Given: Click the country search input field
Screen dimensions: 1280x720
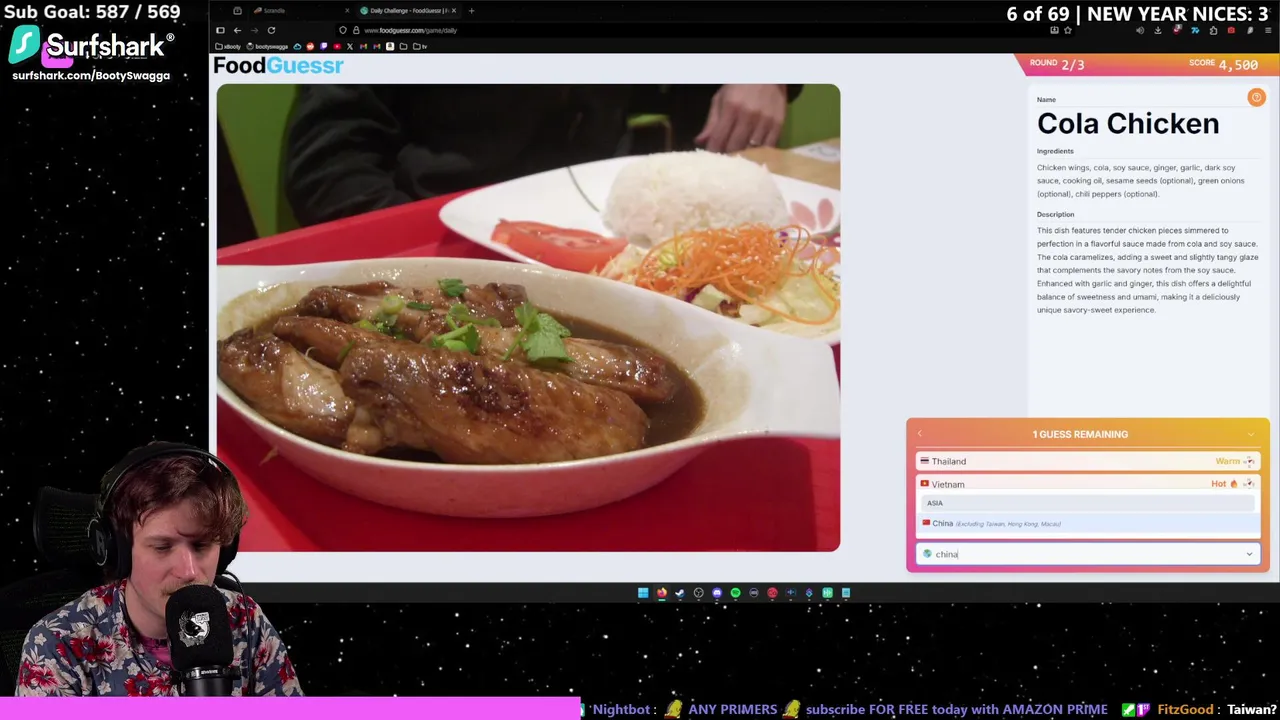Looking at the screenshot, I should [1087, 554].
